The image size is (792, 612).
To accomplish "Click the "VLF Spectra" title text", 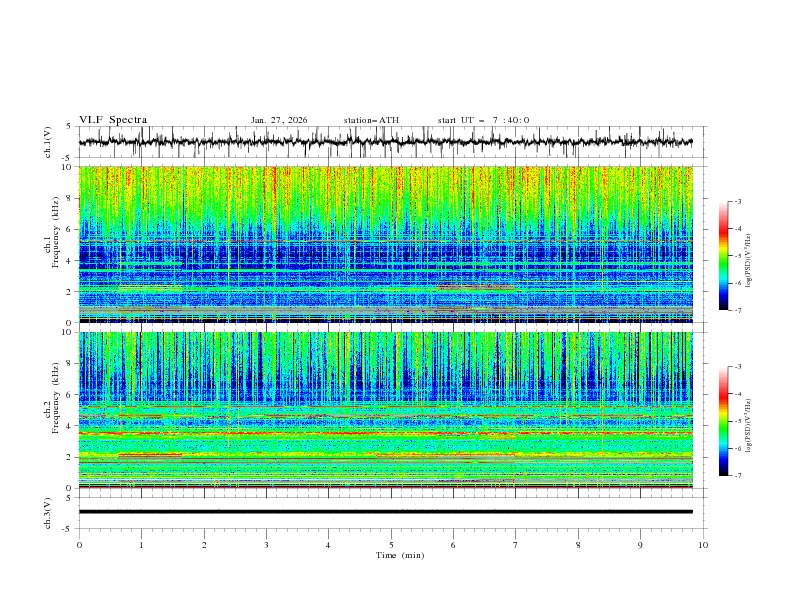I will 113,120.
